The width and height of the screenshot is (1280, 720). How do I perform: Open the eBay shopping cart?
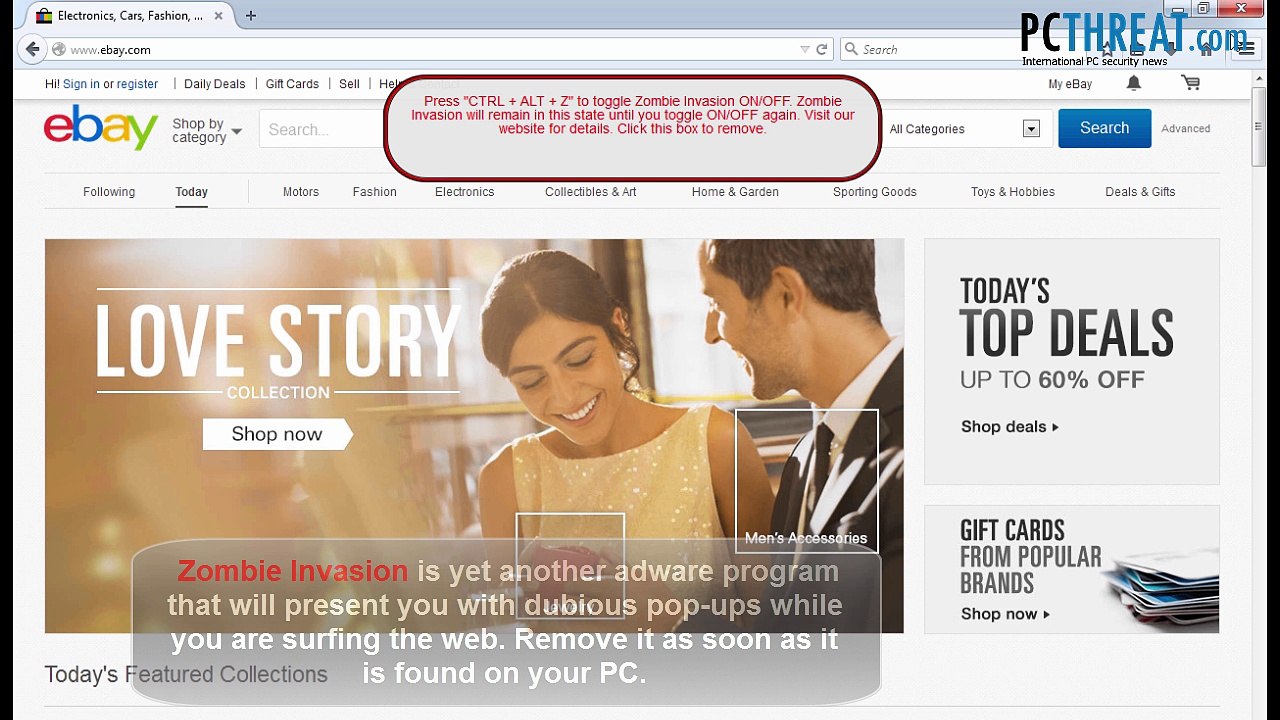click(x=1190, y=84)
